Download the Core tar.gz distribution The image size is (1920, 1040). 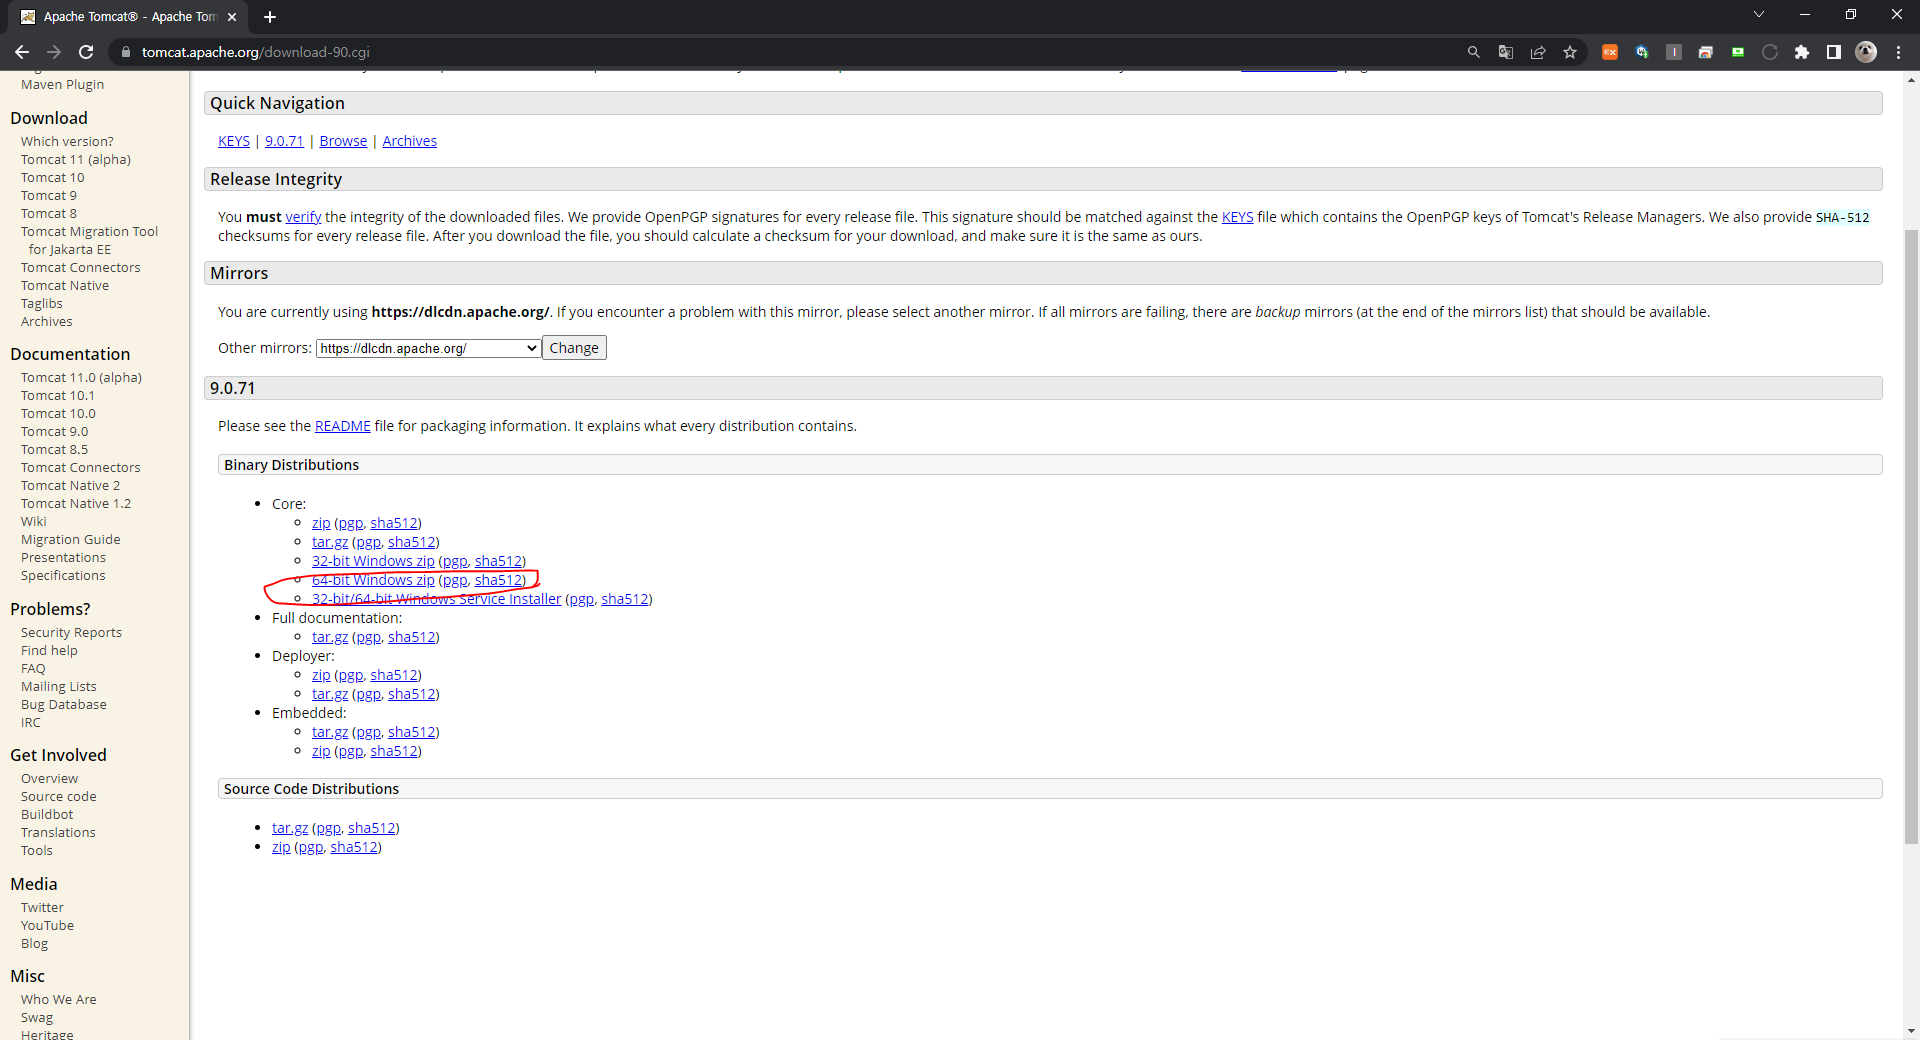[330, 542]
